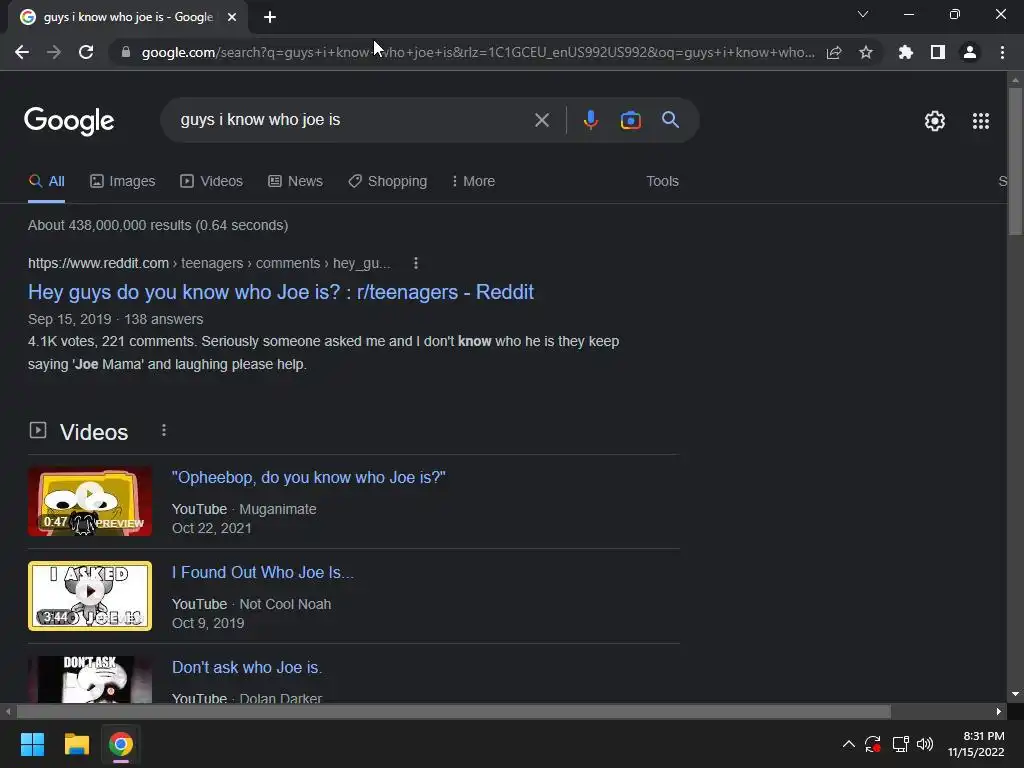Open the Videos section options three dots
This screenshot has width=1024, height=768.
[164, 430]
